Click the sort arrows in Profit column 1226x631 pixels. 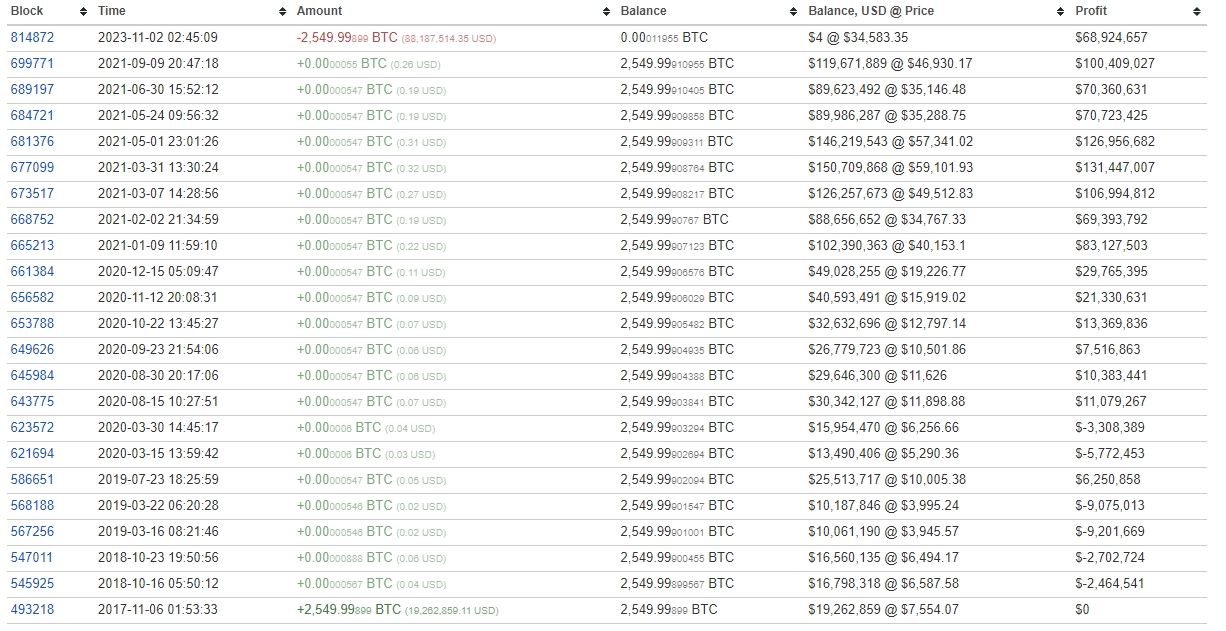1196,11
